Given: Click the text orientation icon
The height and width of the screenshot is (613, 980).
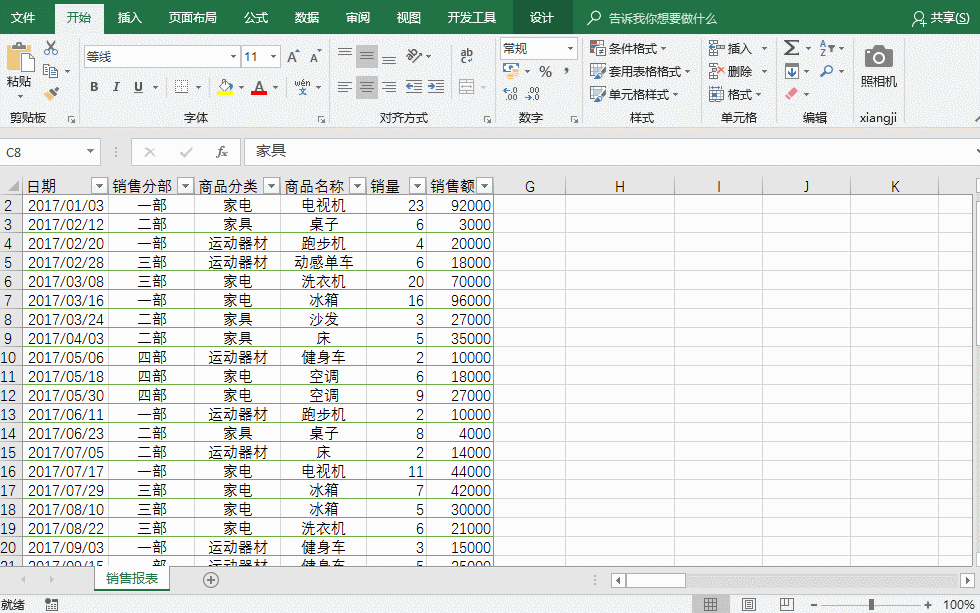Looking at the screenshot, I should click(x=414, y=56).
